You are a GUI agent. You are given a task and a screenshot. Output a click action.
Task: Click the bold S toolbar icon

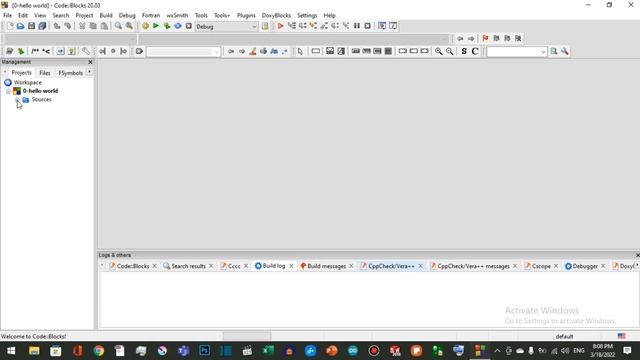click(464, 51)
